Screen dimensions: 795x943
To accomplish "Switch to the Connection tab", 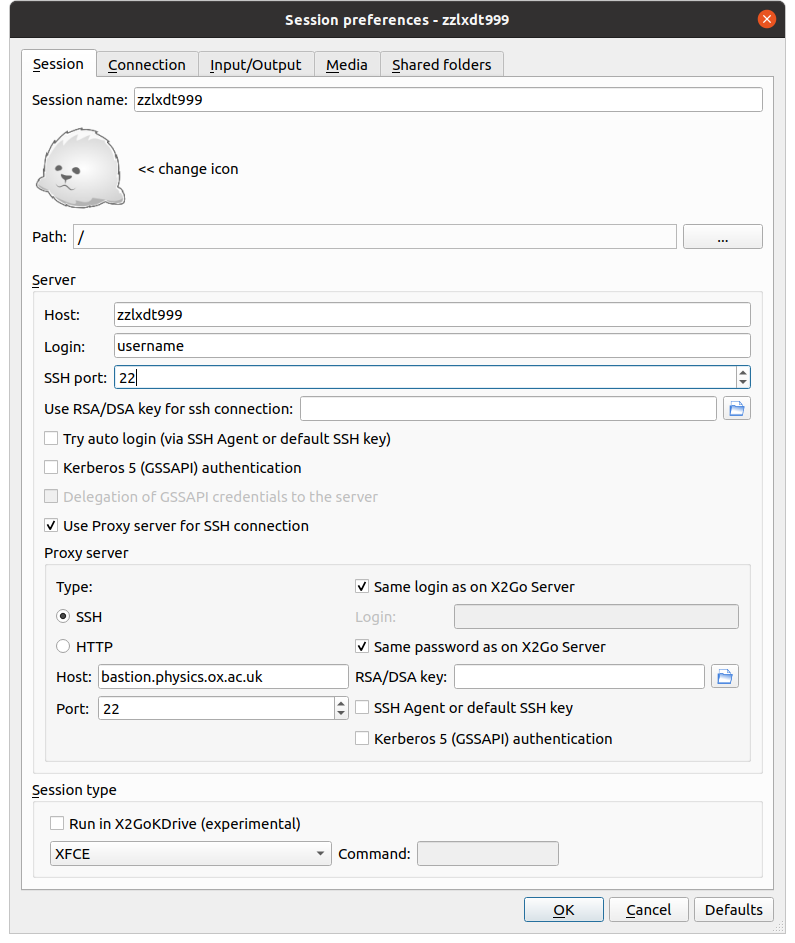I will click(146, 64).
